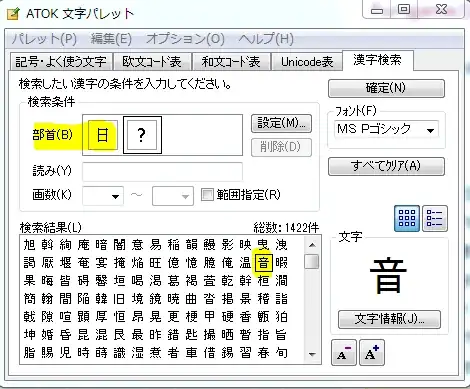Open the second stroke count range dropdown

click(173, 196)
